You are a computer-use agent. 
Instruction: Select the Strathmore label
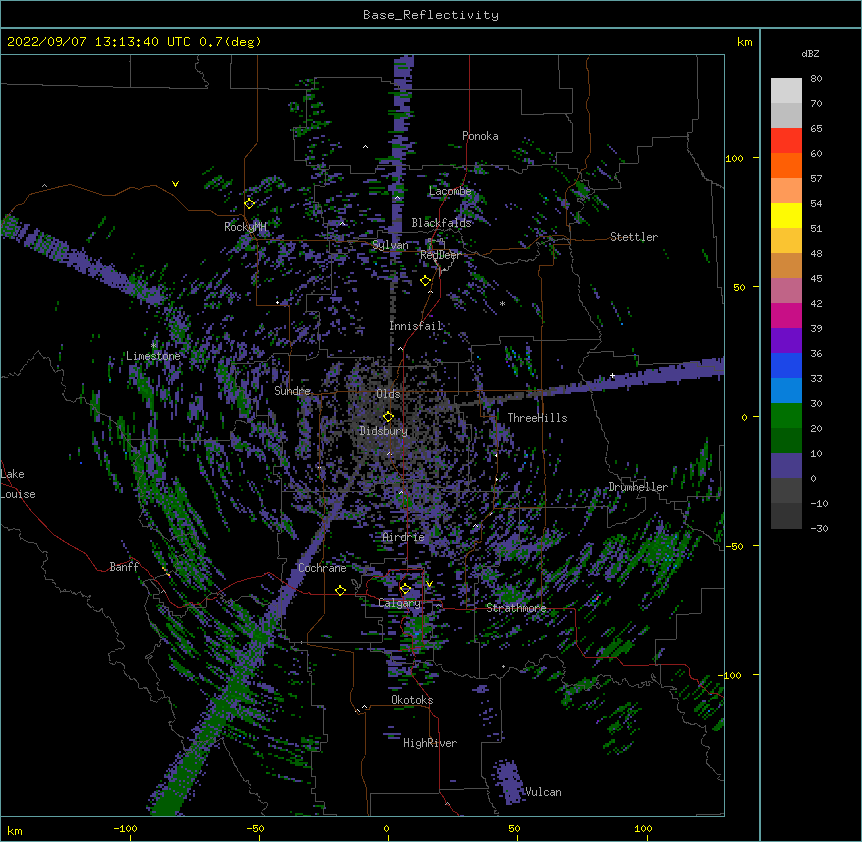click(516, 608)
